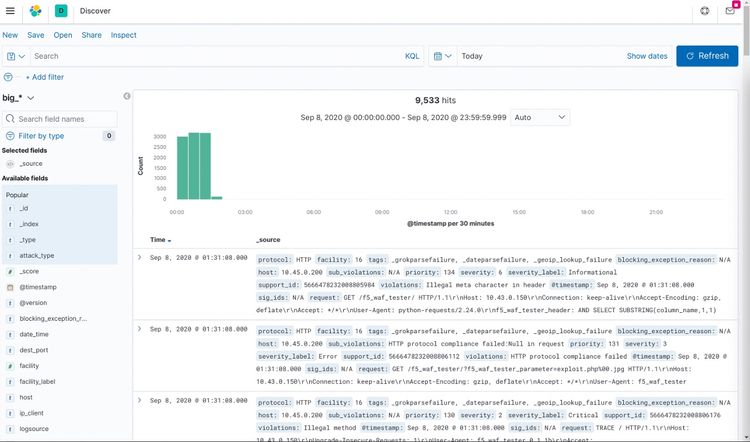This screenshot has width=750, height=442.
Task: Sort by the Time column header
Action: (158, 240)
